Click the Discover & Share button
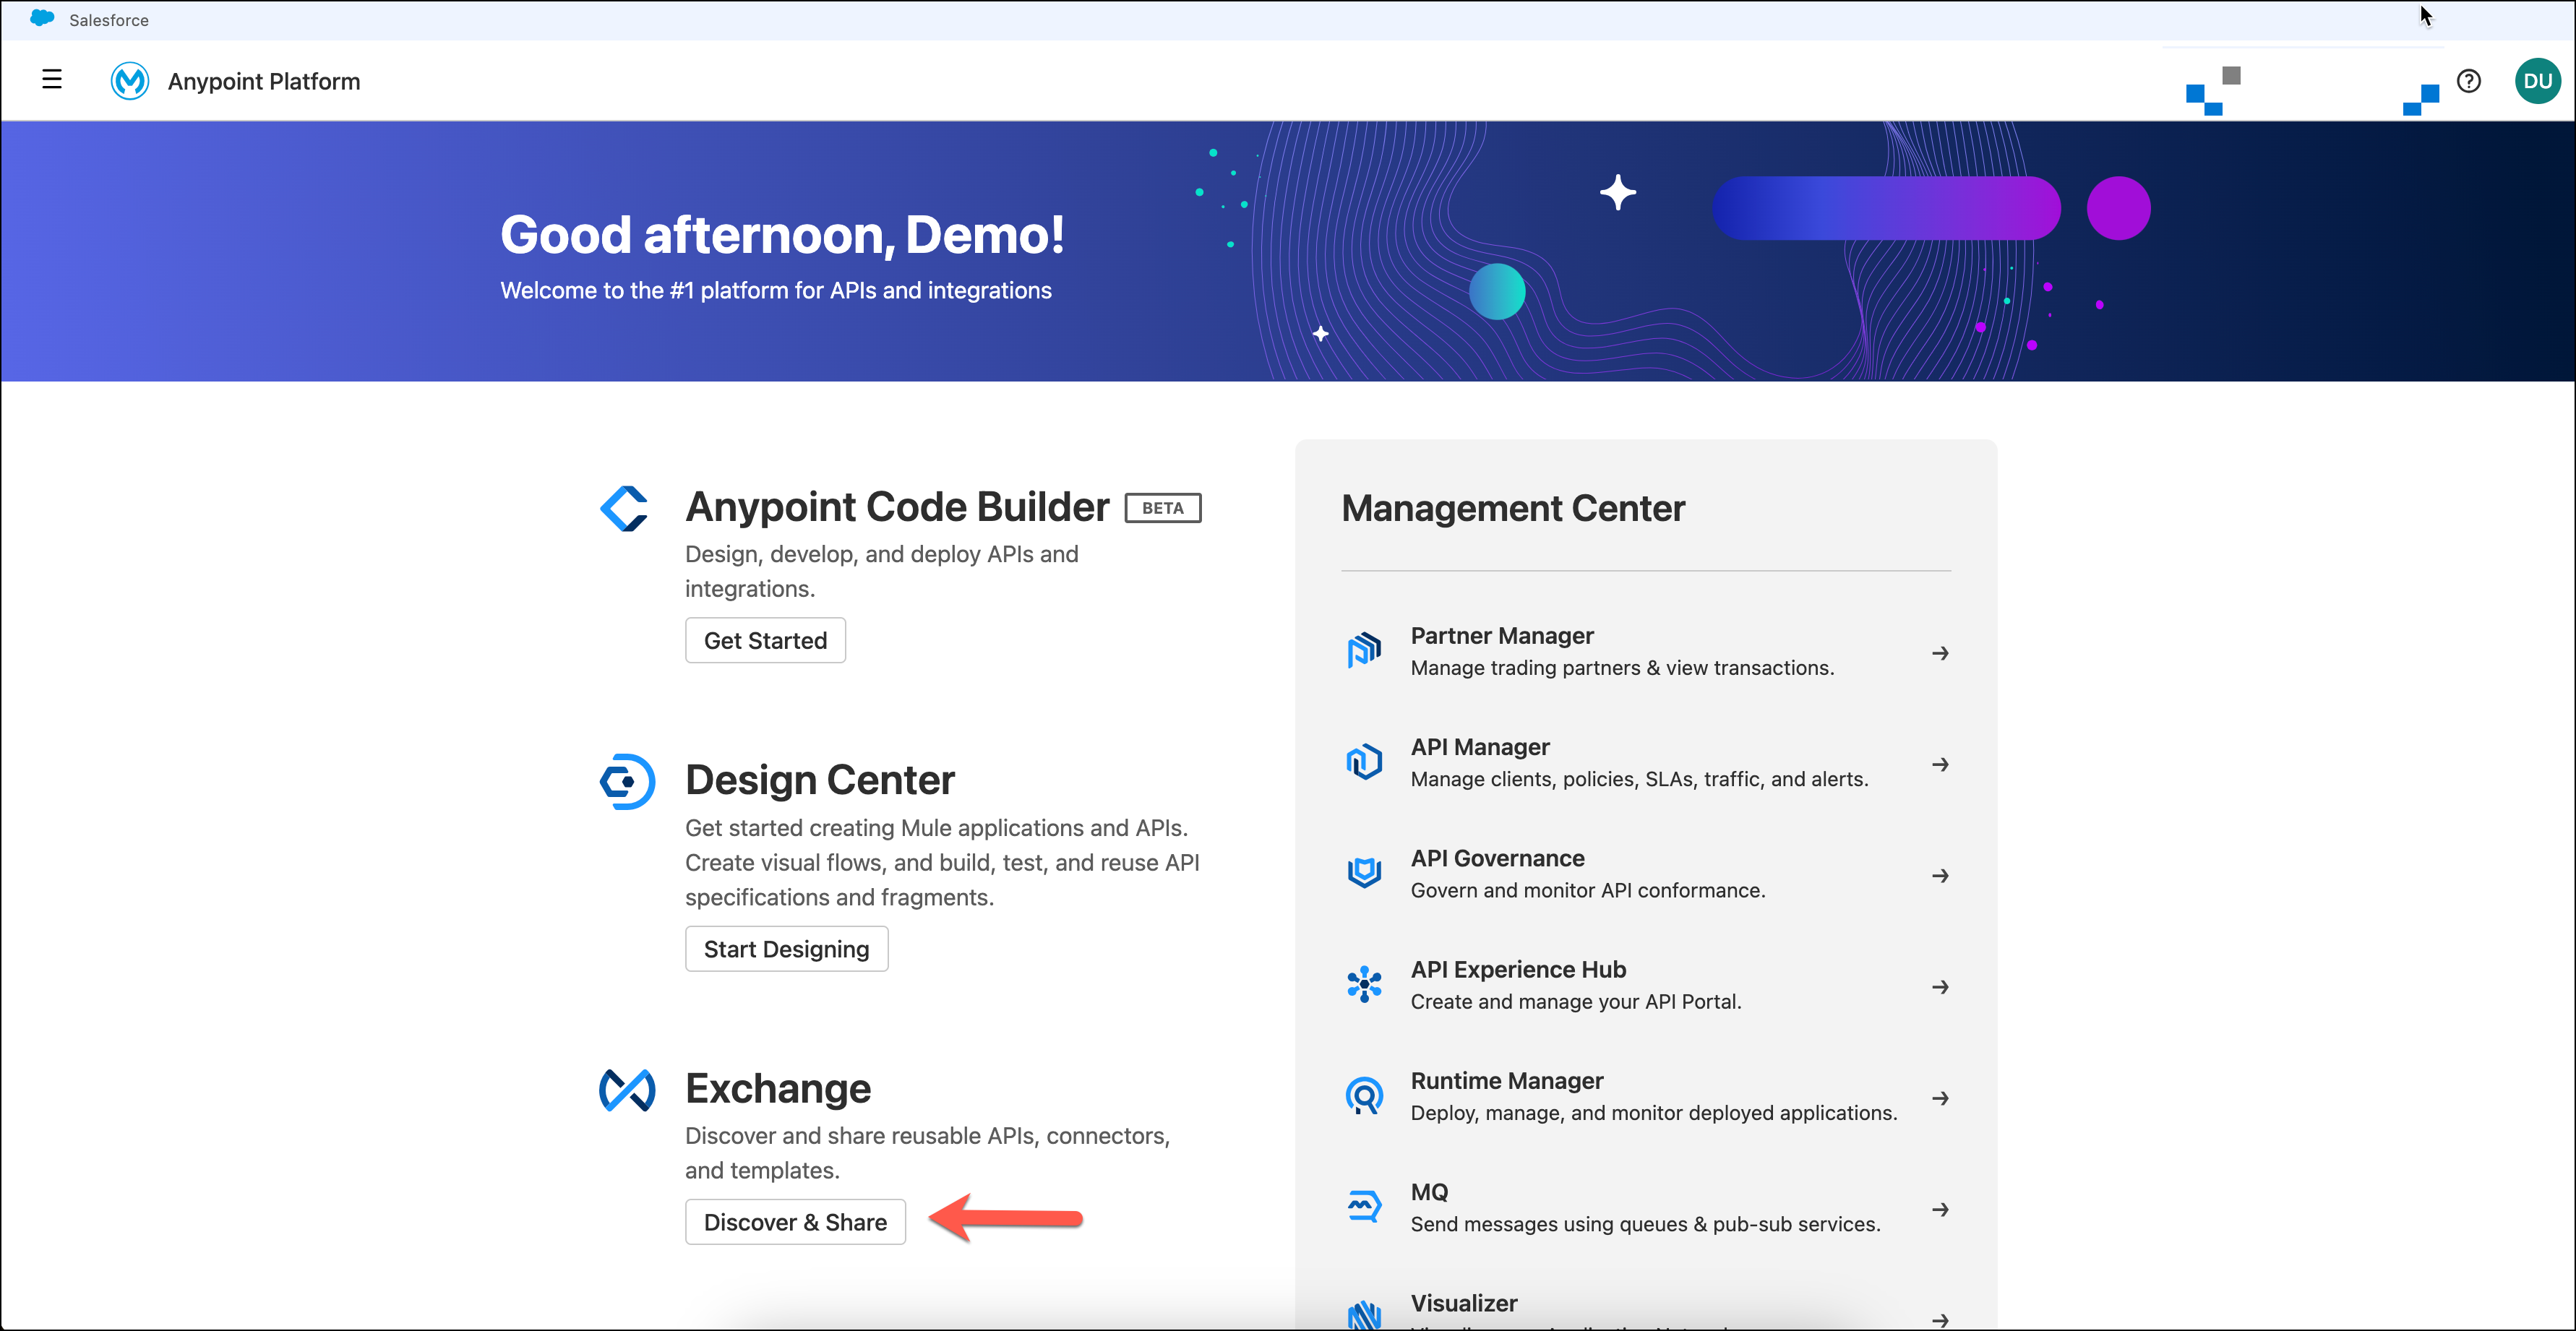This screenshot has width=2576, height=1331. click(x=795, y=1222)
